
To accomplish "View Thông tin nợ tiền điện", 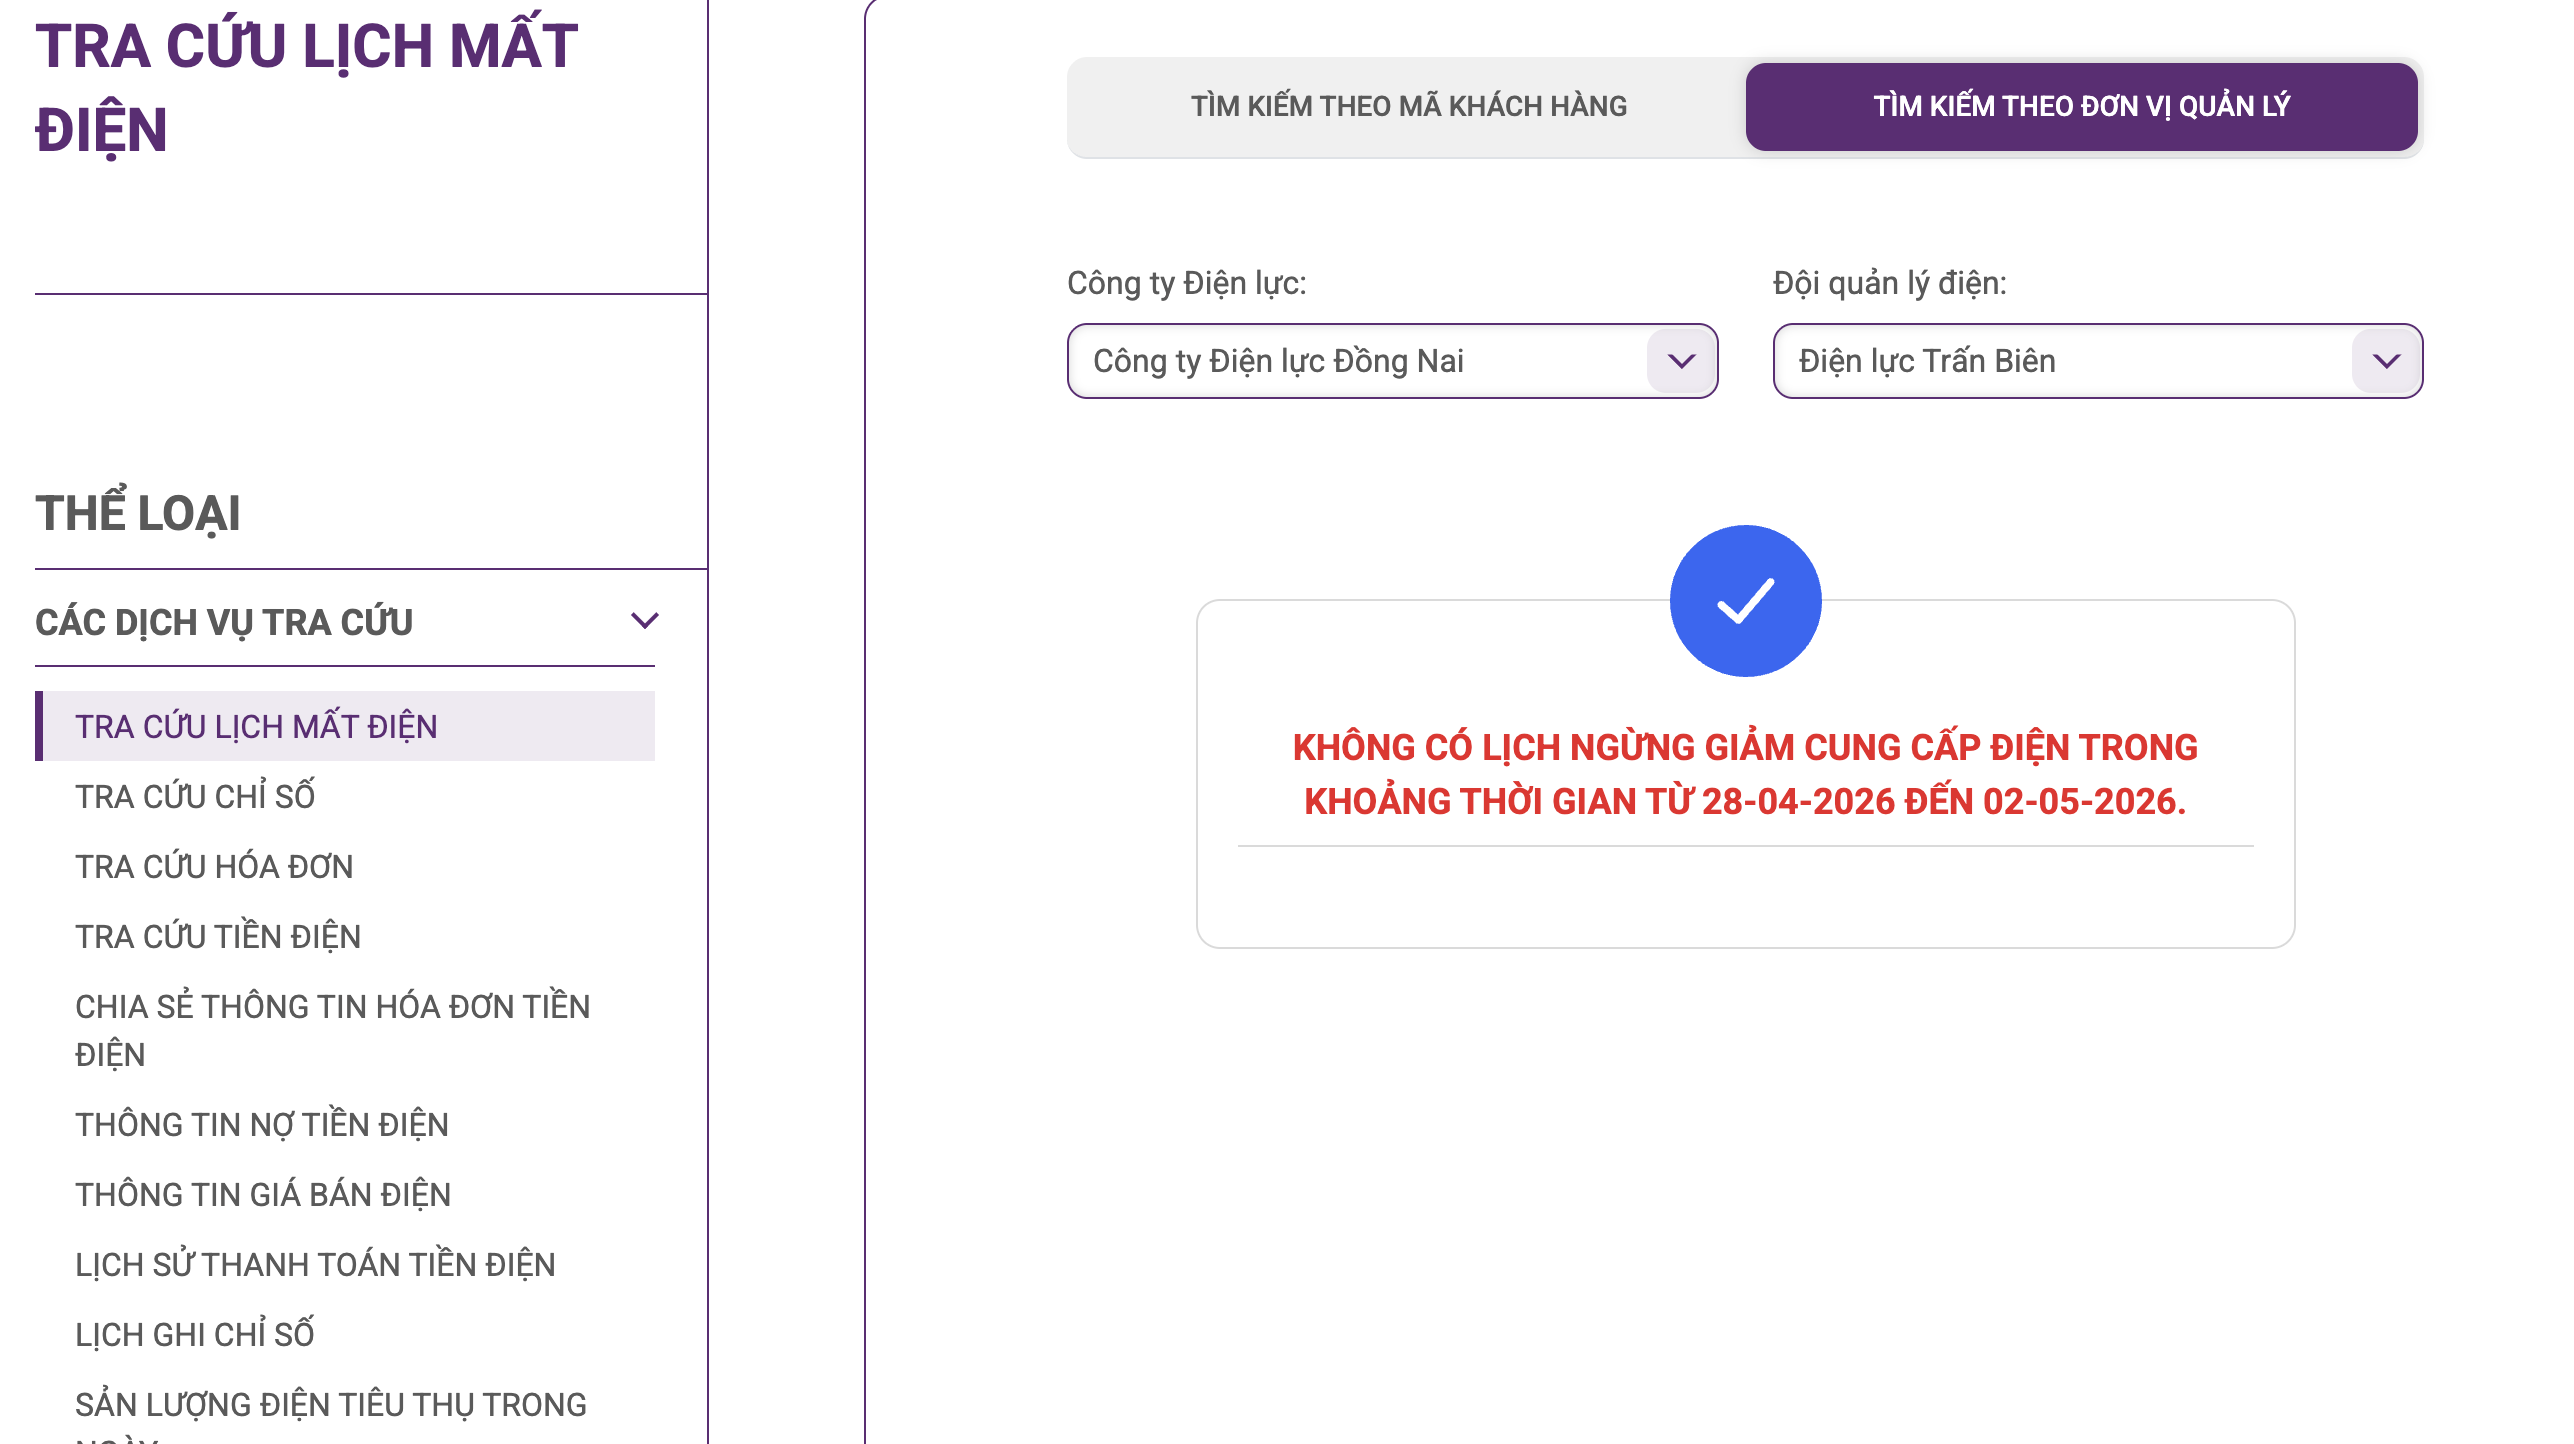I will [x=262, y=1124].
